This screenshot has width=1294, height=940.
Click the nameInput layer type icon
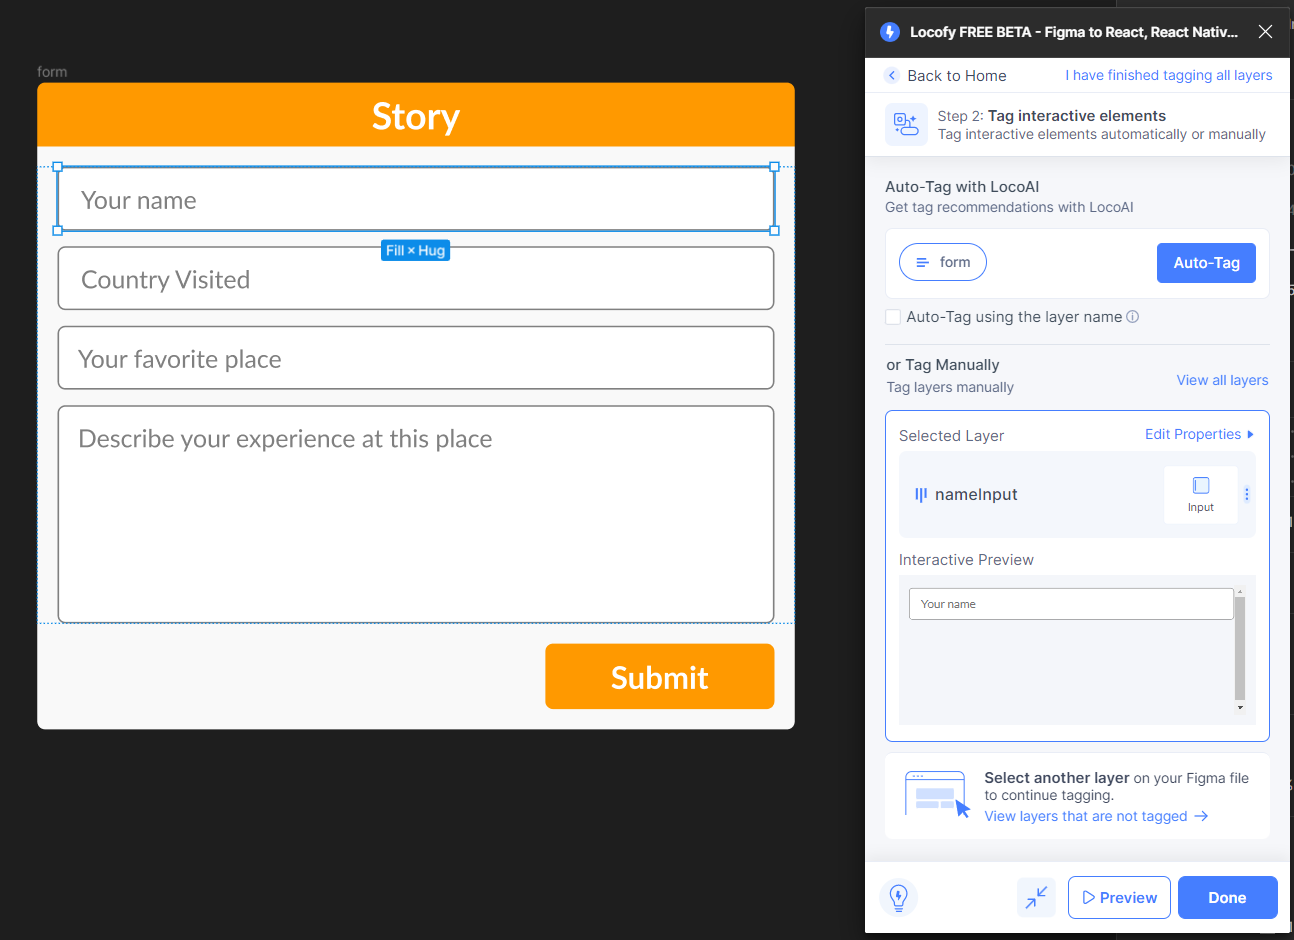point(920,494)
